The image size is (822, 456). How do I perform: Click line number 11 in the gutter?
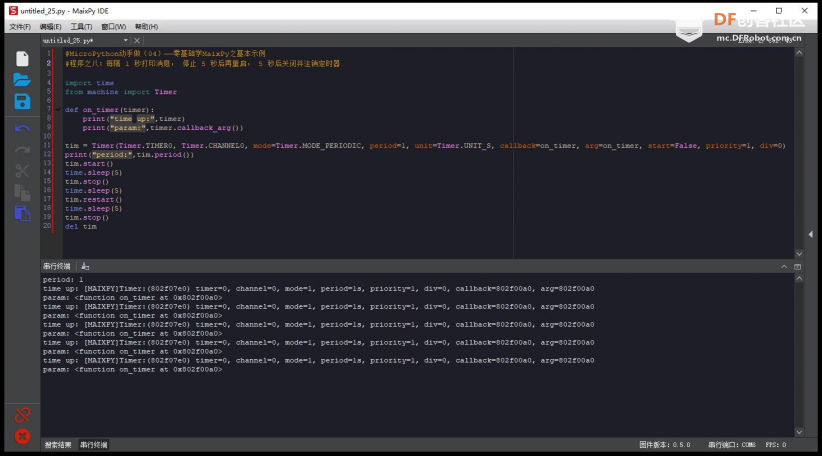(x=47, y=146)
